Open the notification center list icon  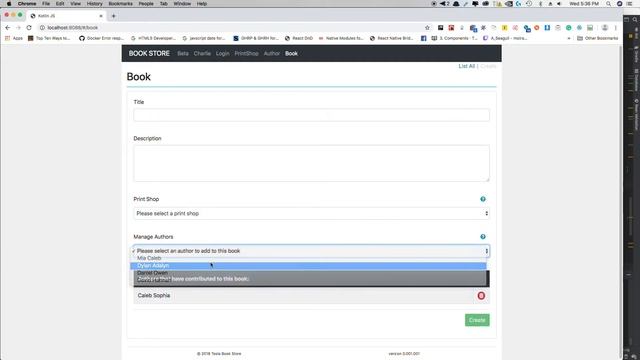point(630,4)
